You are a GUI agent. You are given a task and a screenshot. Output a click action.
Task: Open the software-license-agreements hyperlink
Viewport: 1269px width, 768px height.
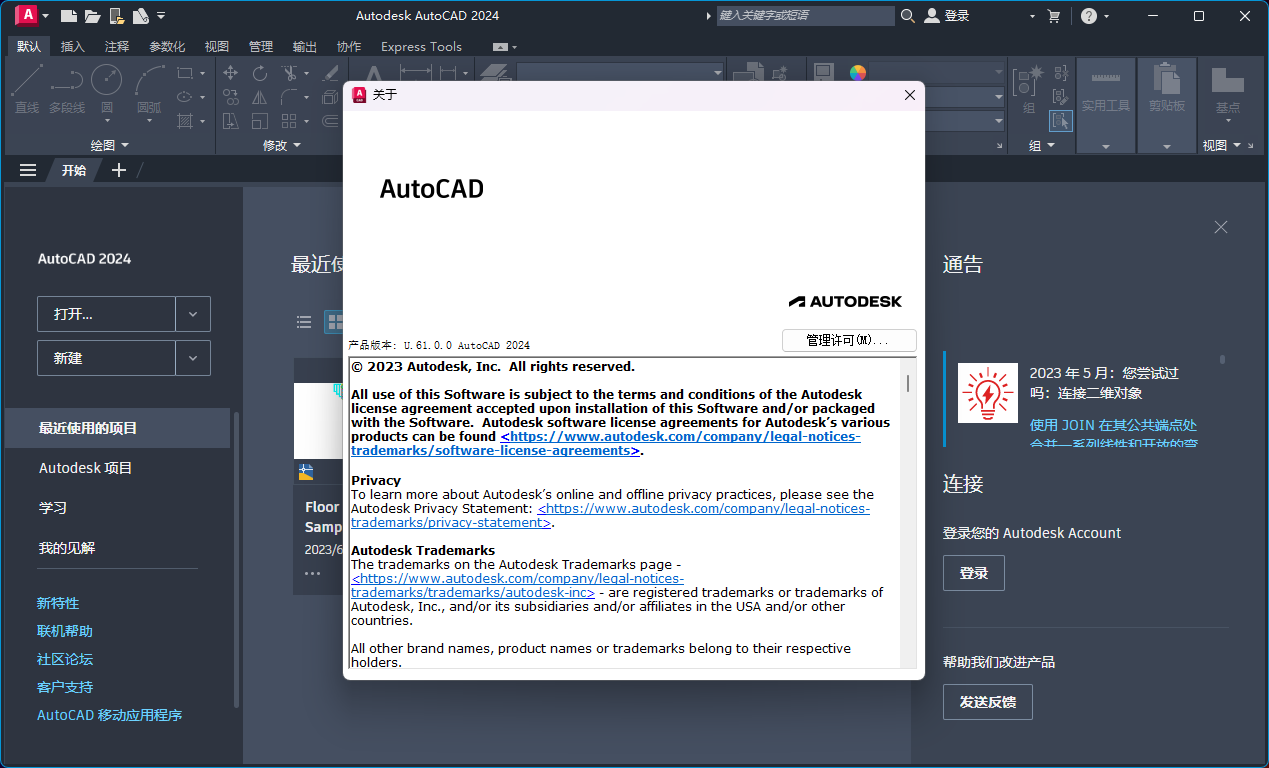(x=605, y=444)
